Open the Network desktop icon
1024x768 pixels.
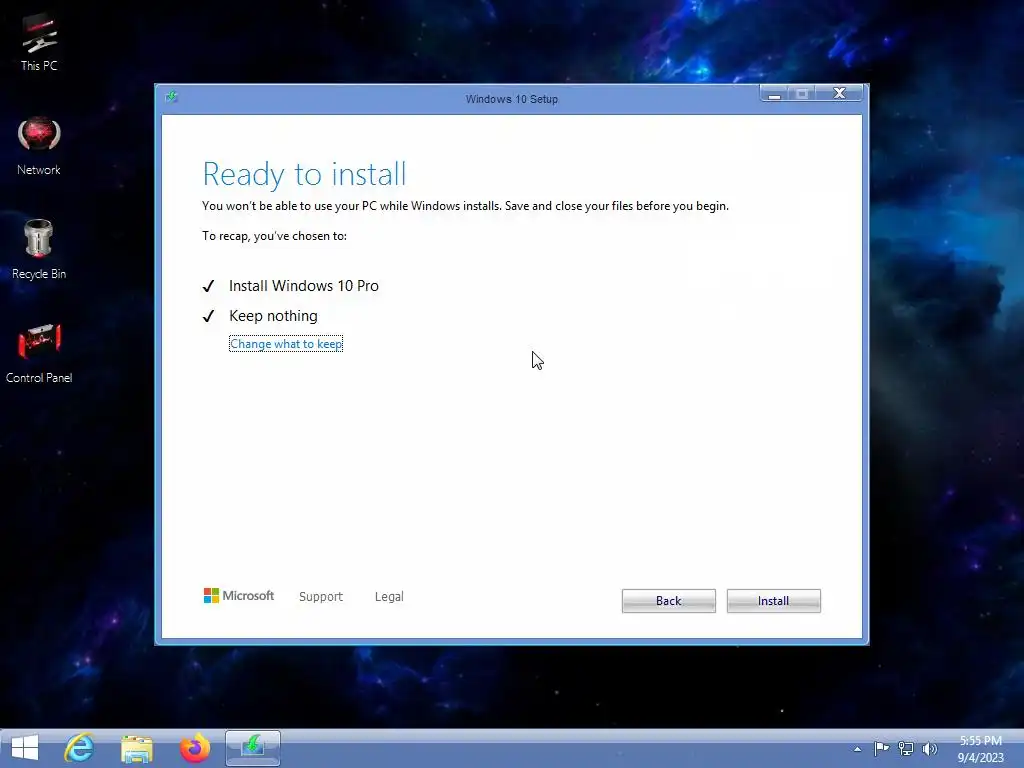(x=39, y=146)
